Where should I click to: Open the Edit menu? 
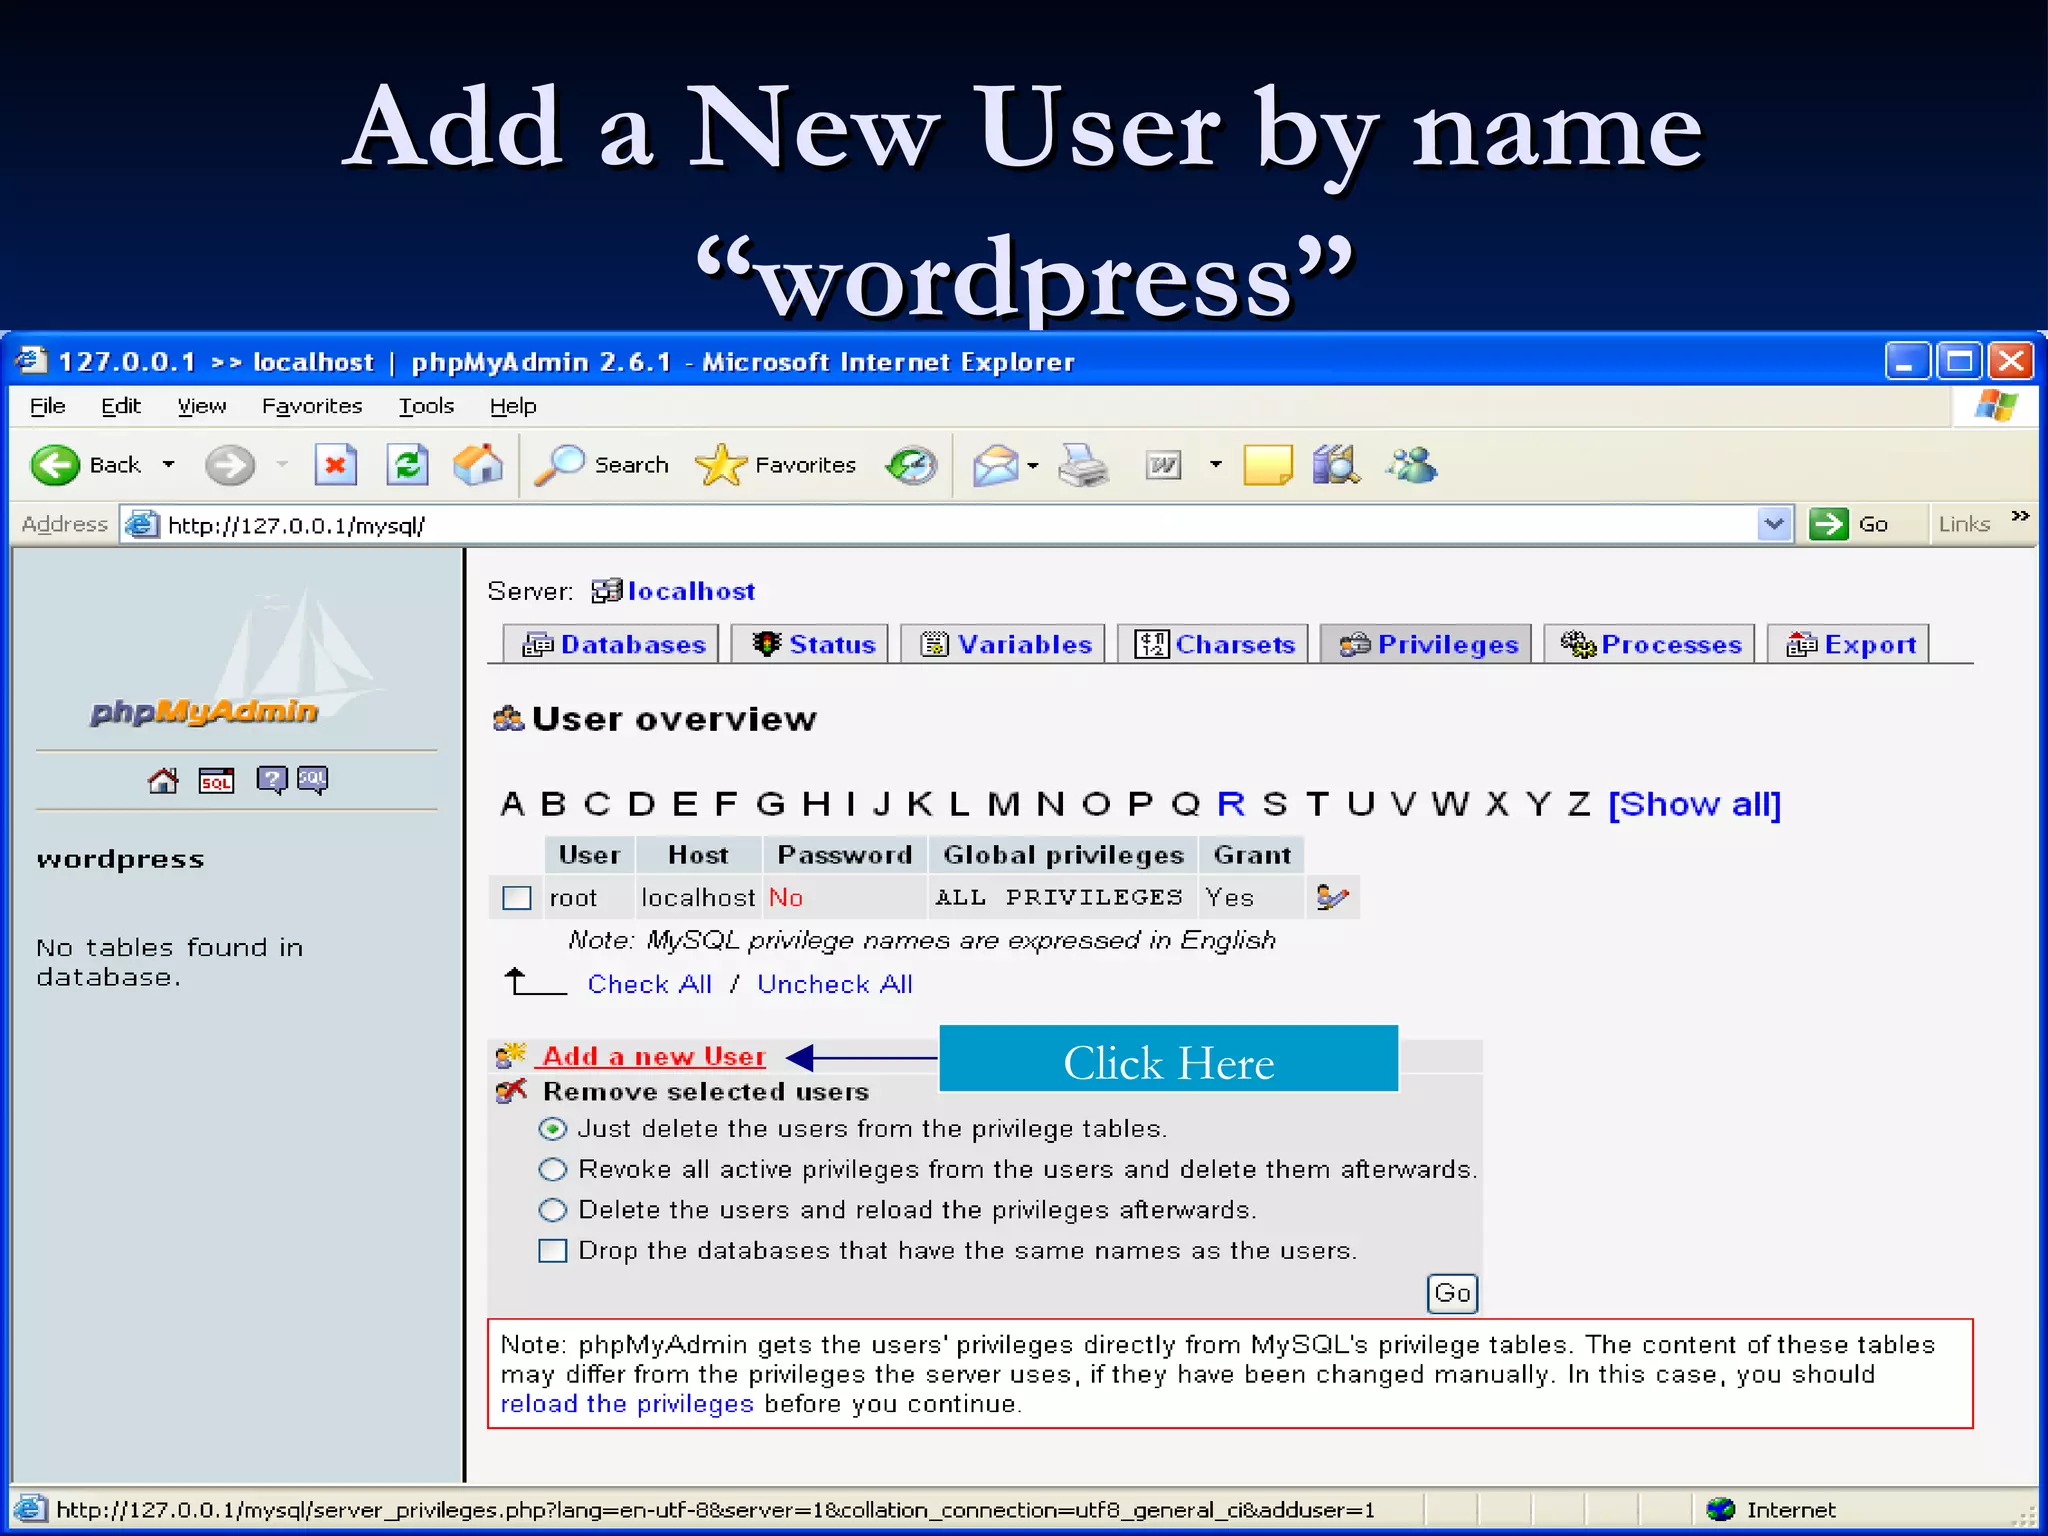click(120, 406)
